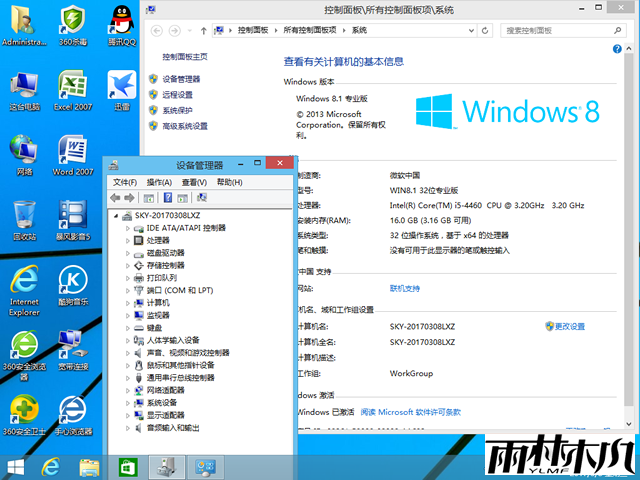Open the Windows Store taskbar icon
This screenshot has width=640, height=480.
click(x=128, y=467)
